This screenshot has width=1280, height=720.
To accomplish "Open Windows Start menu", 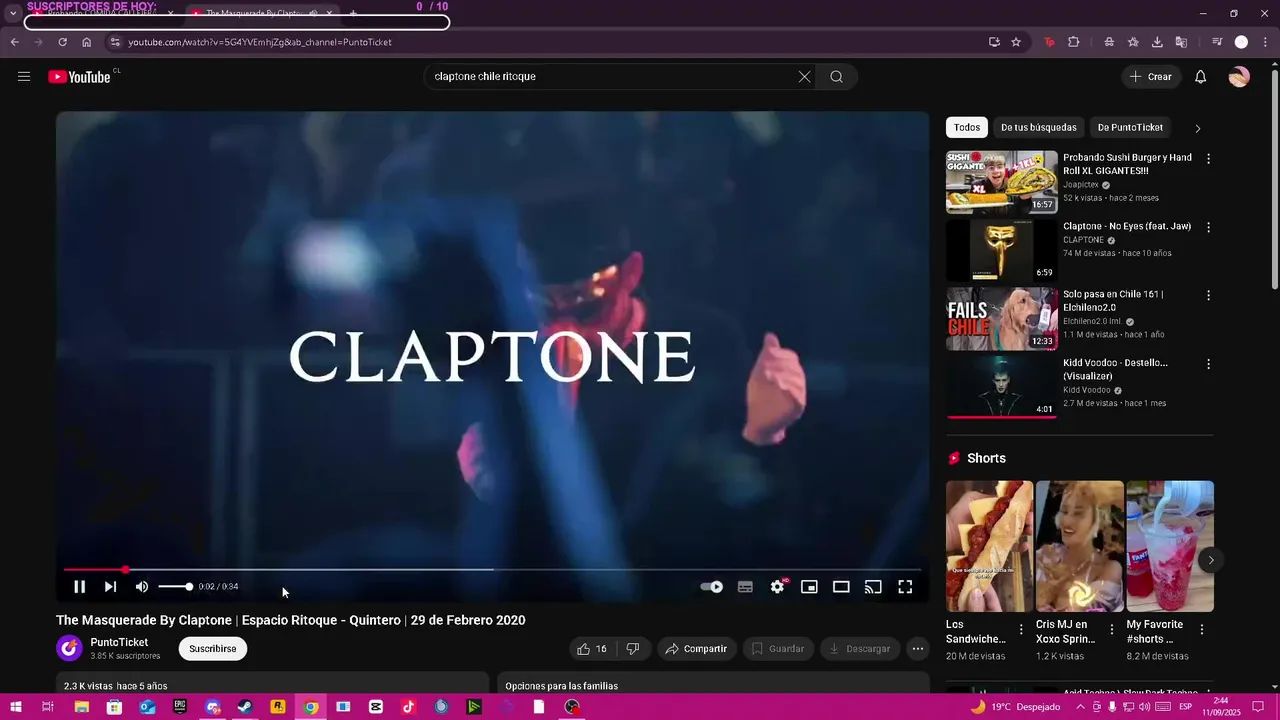I will point(16,707).
